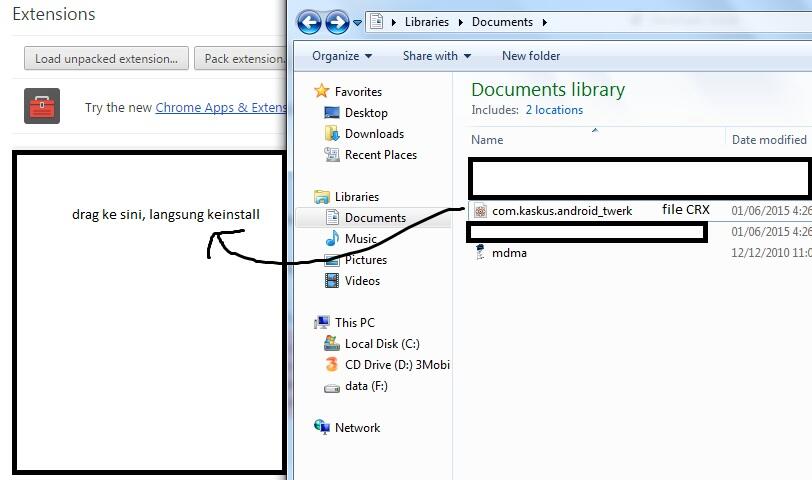
Task: Select This PC in navigation pane
Action: tap(355, 323)
